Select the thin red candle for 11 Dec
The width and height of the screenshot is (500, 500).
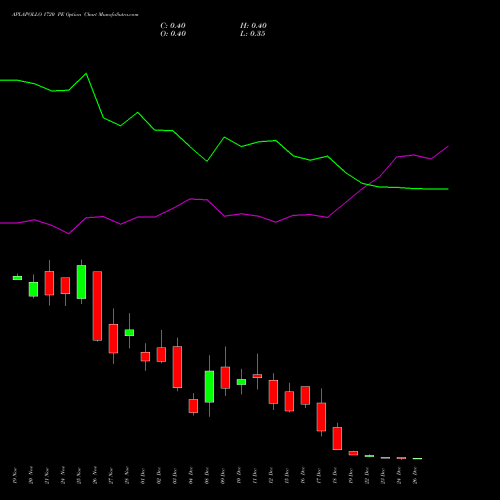pyautogui.click(x=257, y=376)
